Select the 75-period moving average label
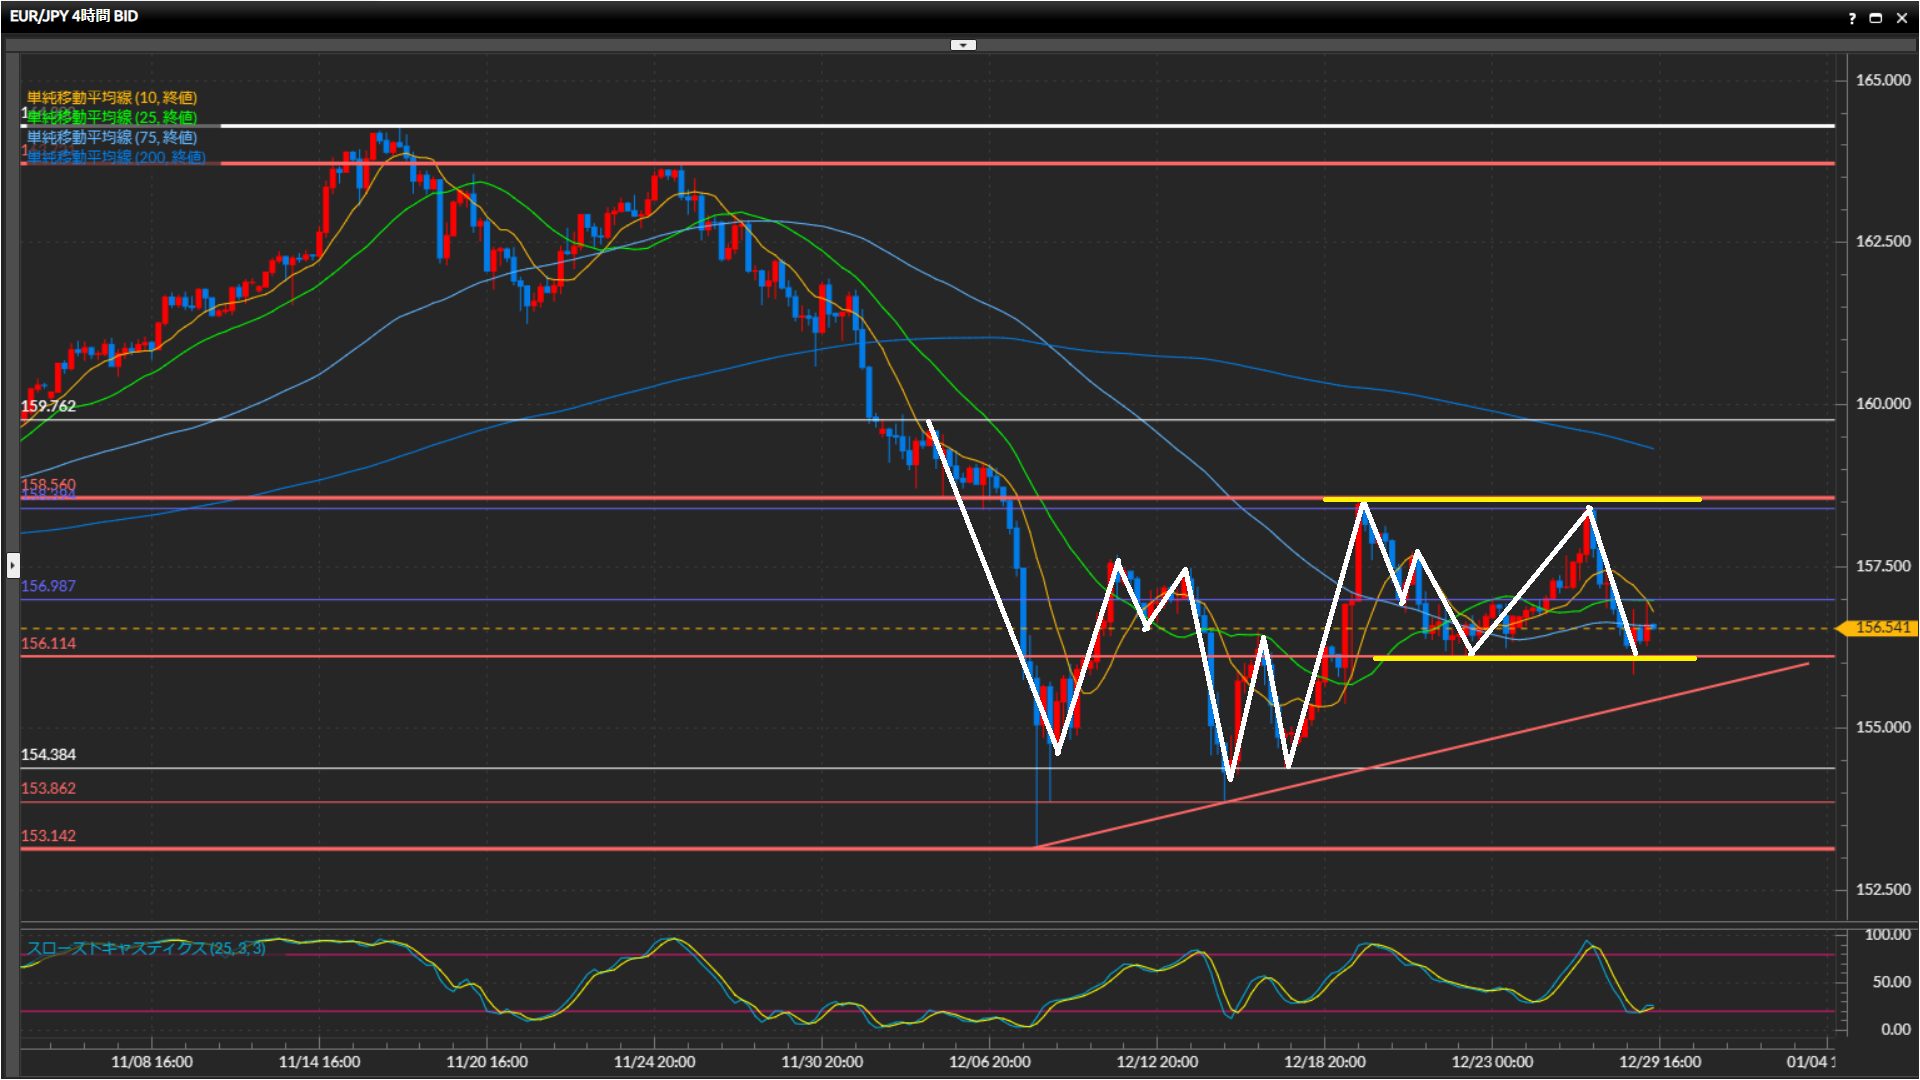Image resolution: width=1920 pixels, height=1080 pixels. (112, 137)
